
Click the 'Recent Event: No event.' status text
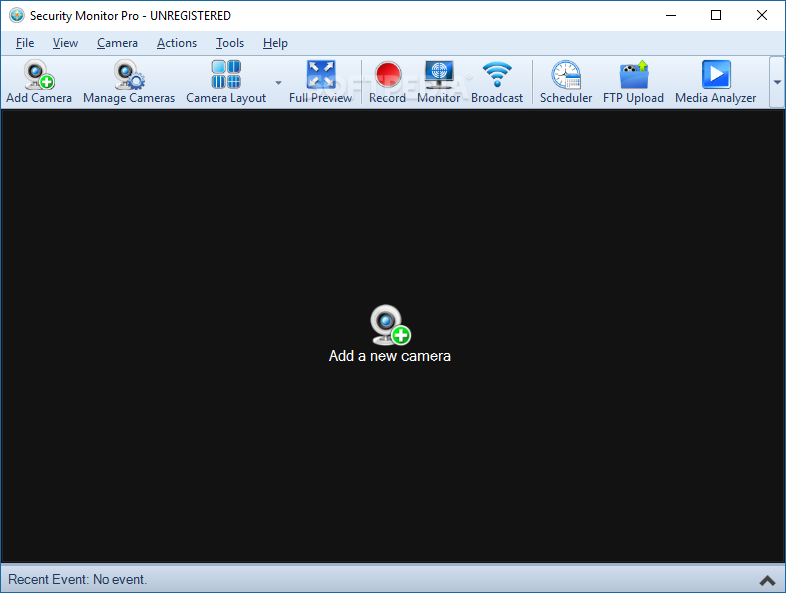pos(77,579)
